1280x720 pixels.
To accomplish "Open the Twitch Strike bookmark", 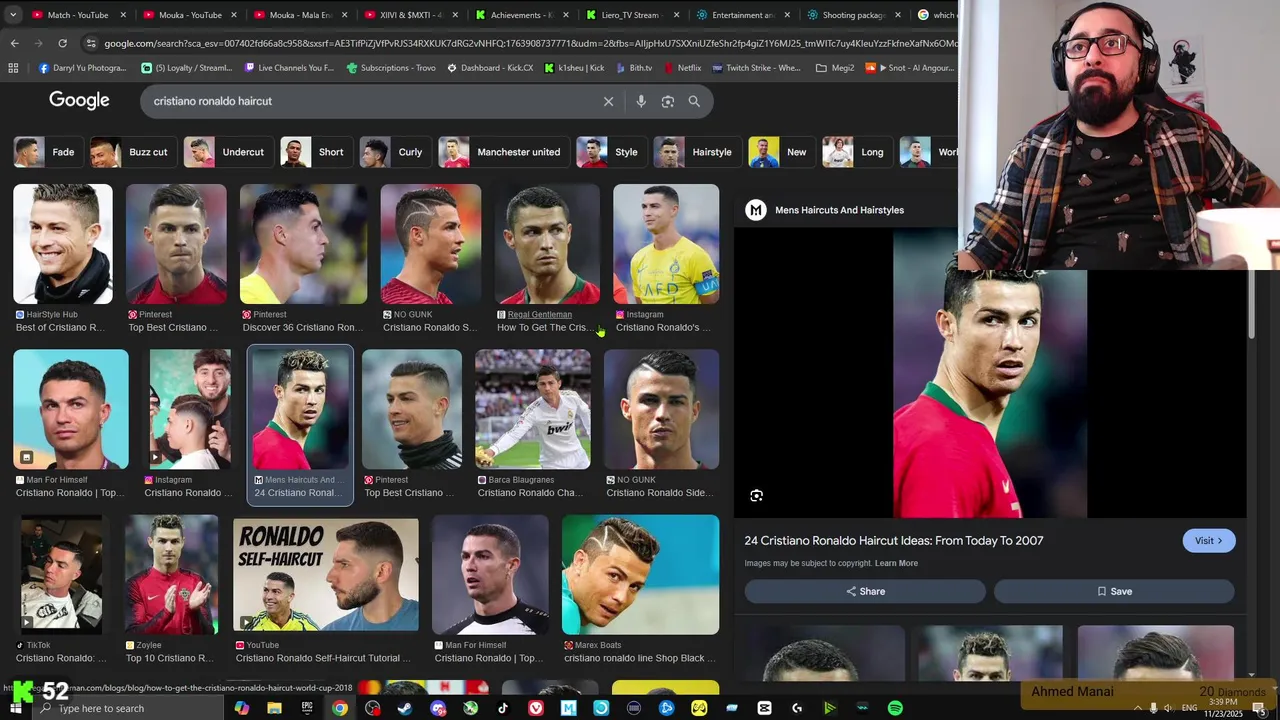I will (x=756, y=68).
